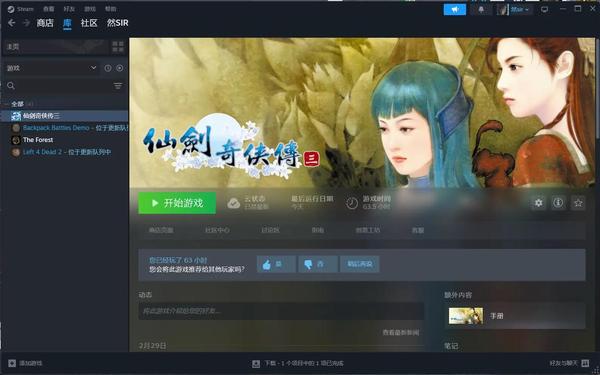Open the notifications bell icon
Viewport: 600px width, 375px height.
pos(481,10)
